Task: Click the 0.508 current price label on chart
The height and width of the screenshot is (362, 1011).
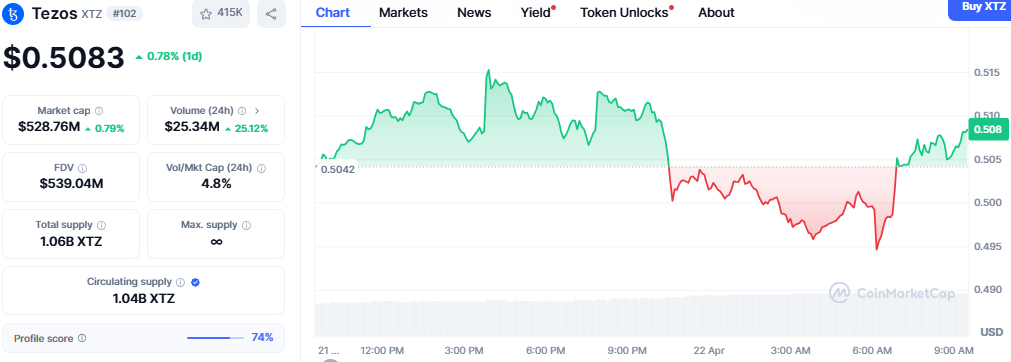Action: [988, 130]
